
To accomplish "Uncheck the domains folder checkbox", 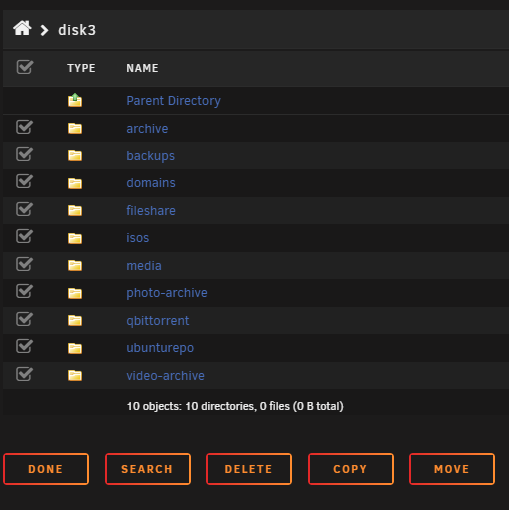I will pyautogui.click(x=24, y=182).
